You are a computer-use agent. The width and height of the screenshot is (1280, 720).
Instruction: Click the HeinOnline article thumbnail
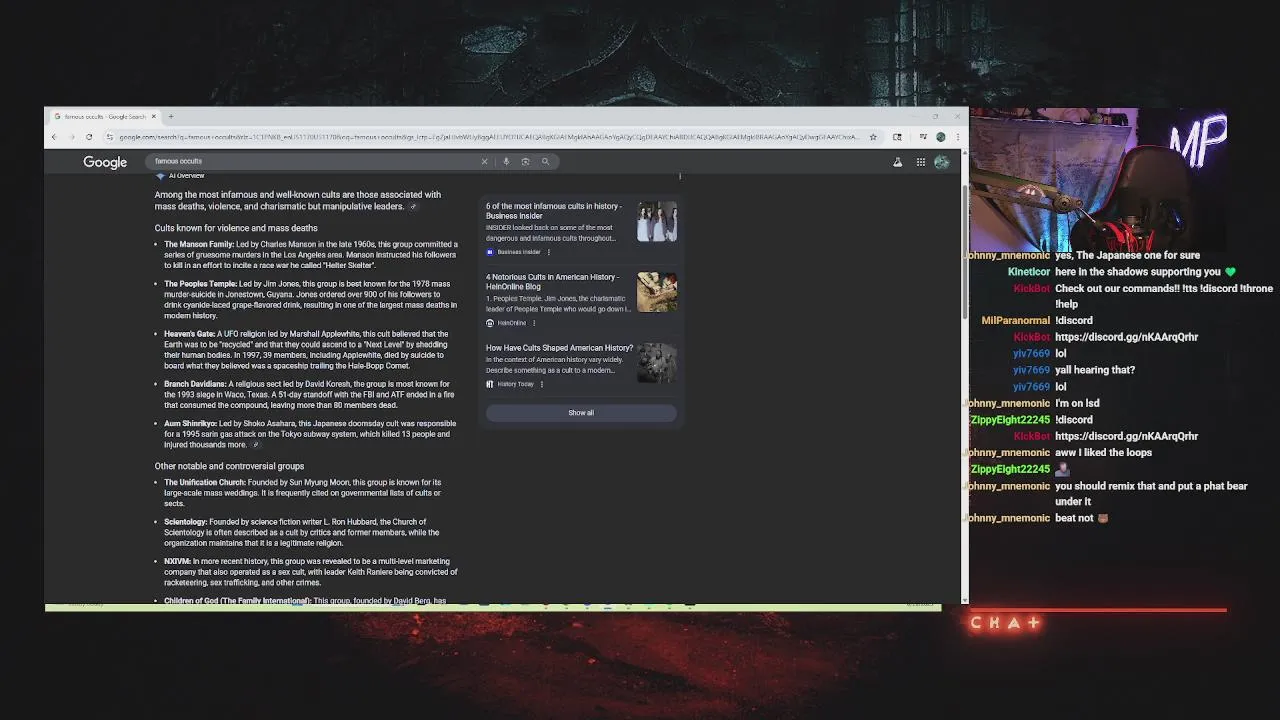(x=657, y=292)
